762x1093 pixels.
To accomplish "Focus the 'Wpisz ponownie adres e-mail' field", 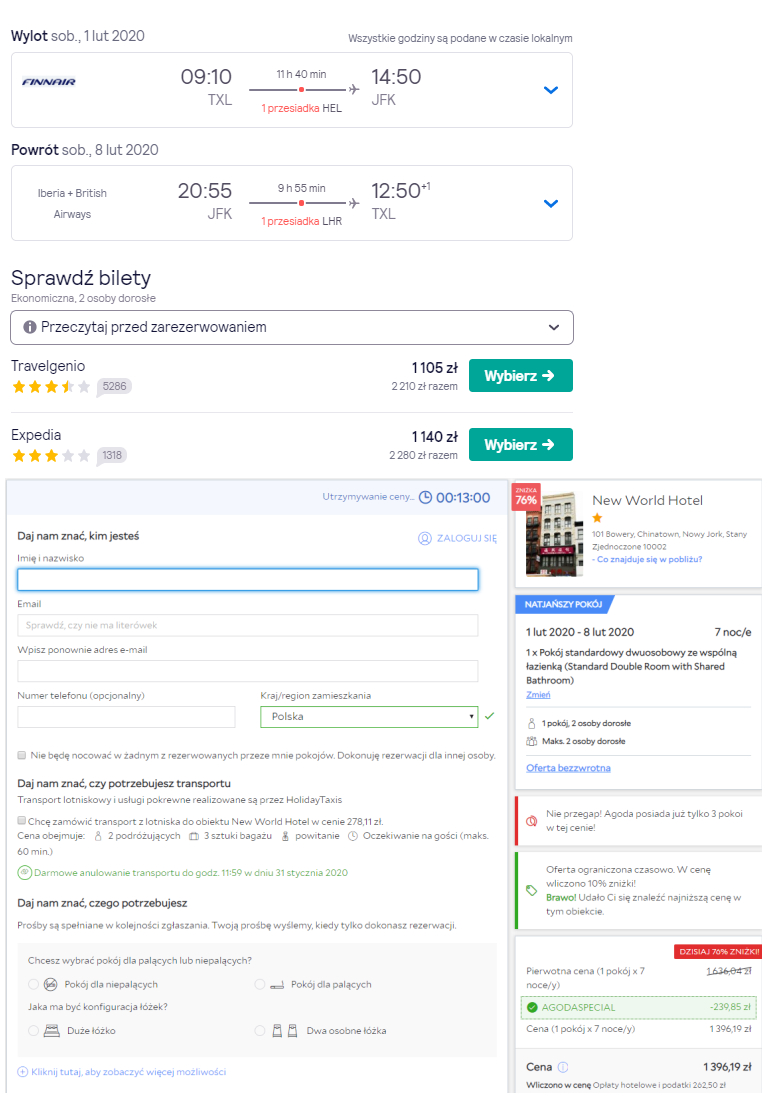I will 247,671.
